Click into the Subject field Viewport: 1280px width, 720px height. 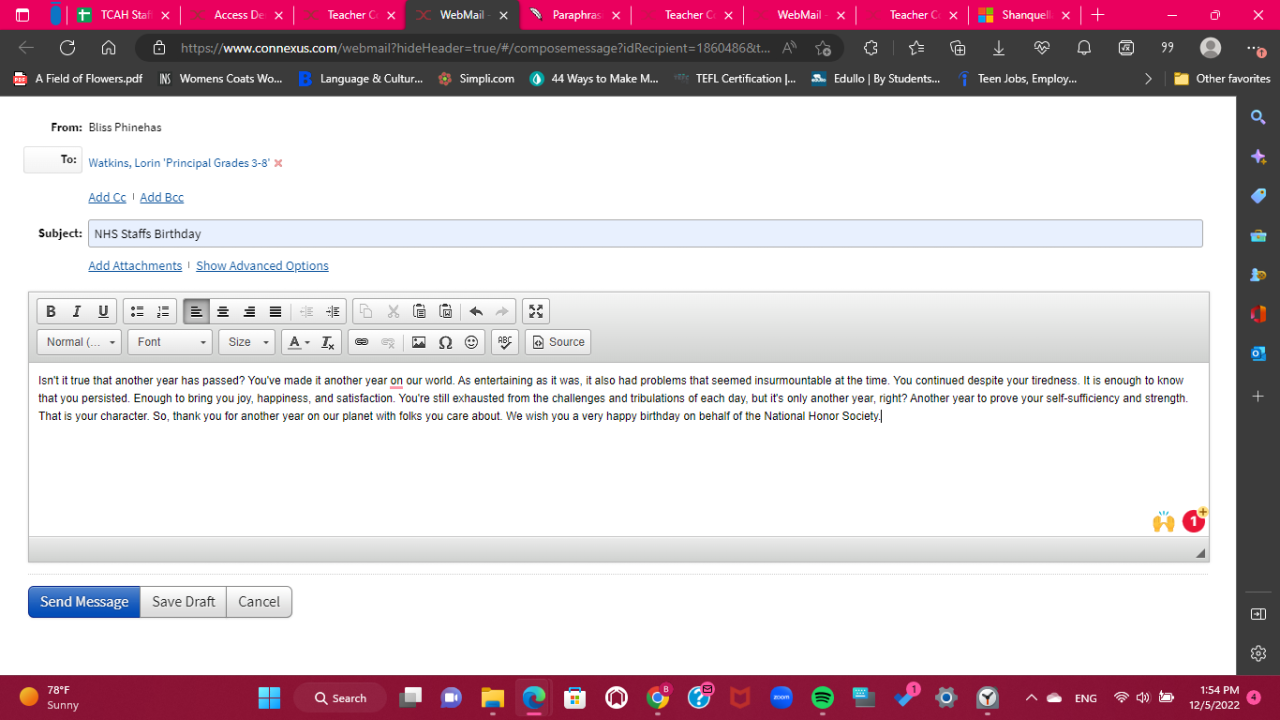645,234
